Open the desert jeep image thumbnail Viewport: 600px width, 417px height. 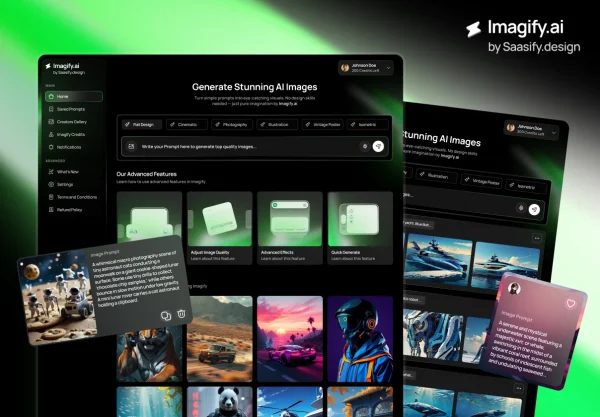[x=220, y=339]
